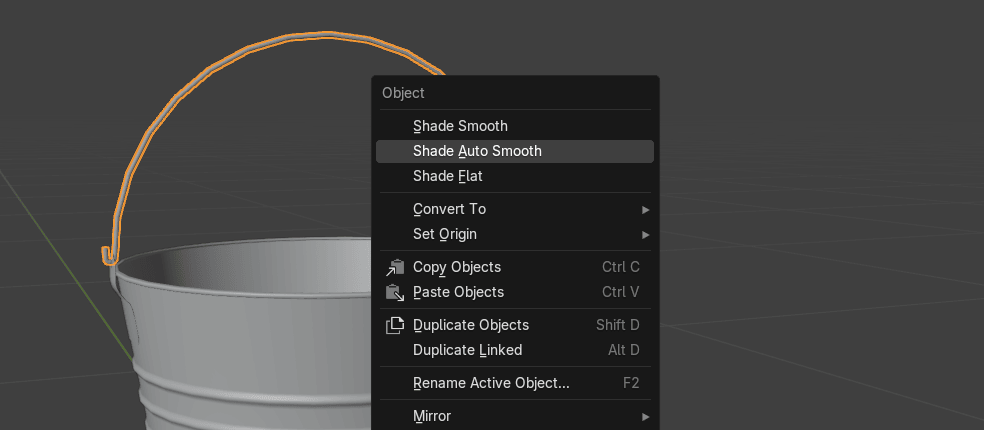Click the Set Origin menu label
Screen dimensions: 984x430
click(444, 234)
